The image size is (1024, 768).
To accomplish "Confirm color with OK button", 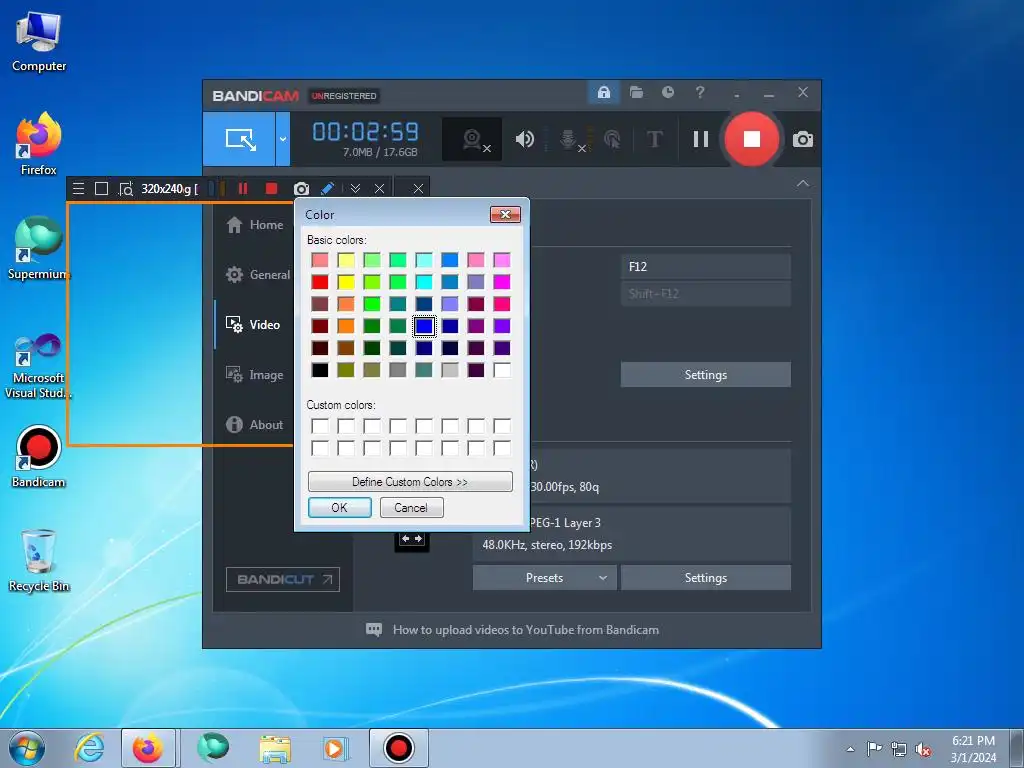I will pyautogui.click(x=340, y=507).
